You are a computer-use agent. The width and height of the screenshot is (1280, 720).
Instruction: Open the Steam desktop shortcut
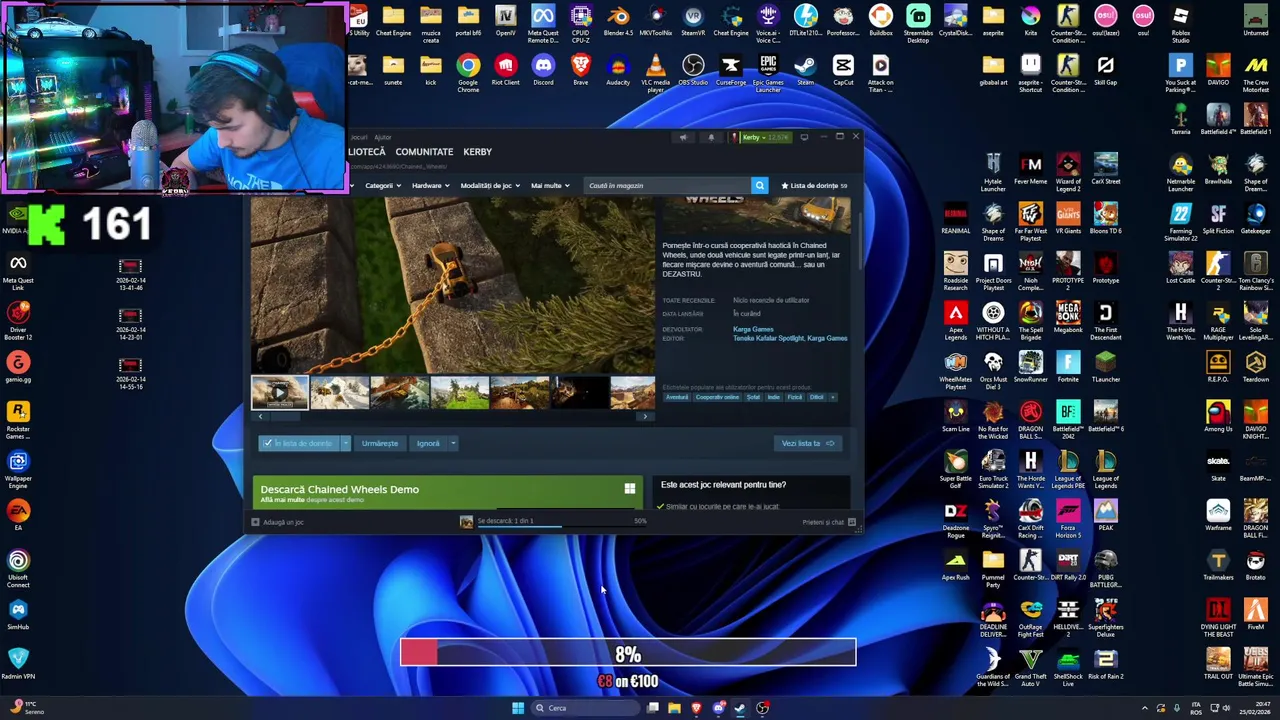point(805,71)
